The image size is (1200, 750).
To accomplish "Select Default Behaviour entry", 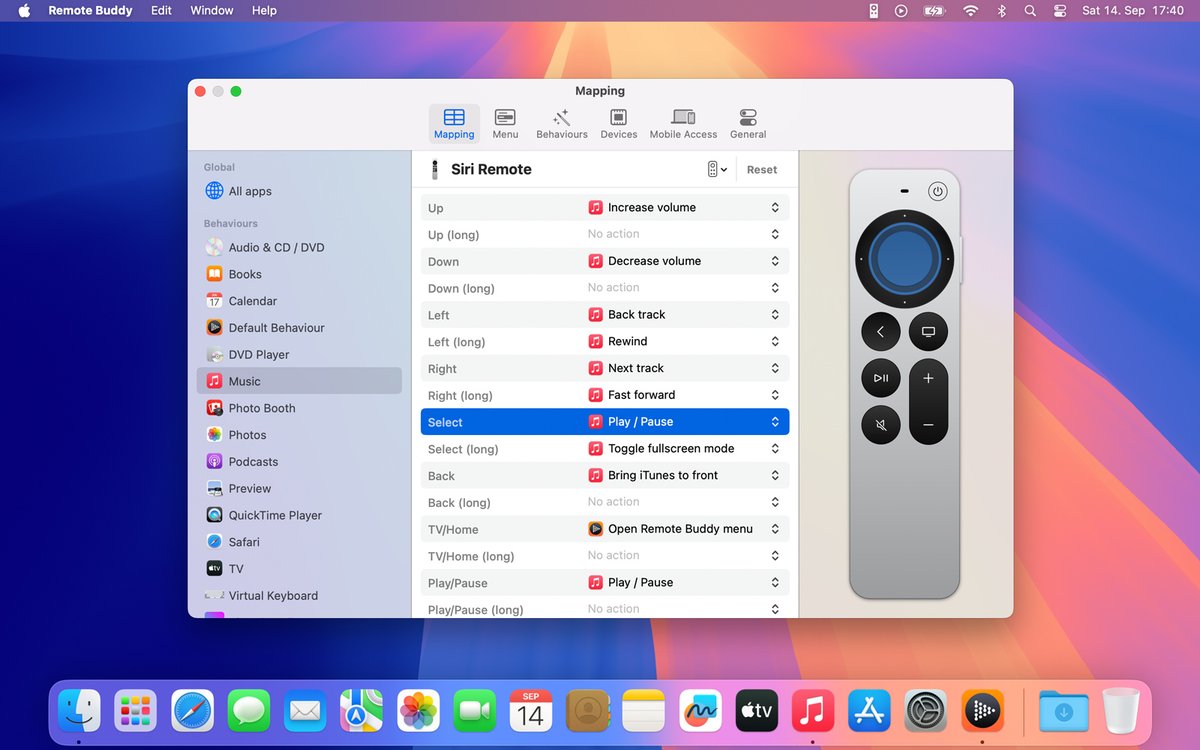I will (299, 328).
